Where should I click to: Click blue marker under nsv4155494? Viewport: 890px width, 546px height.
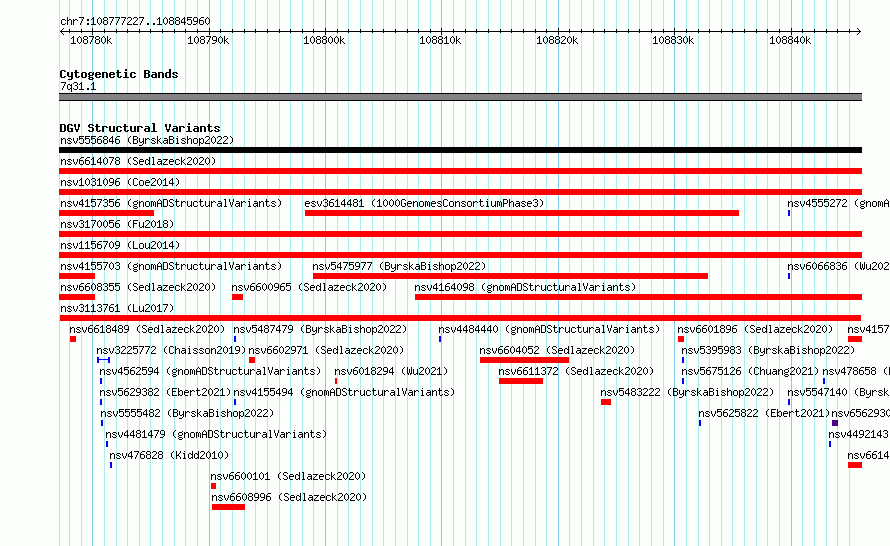235,402
